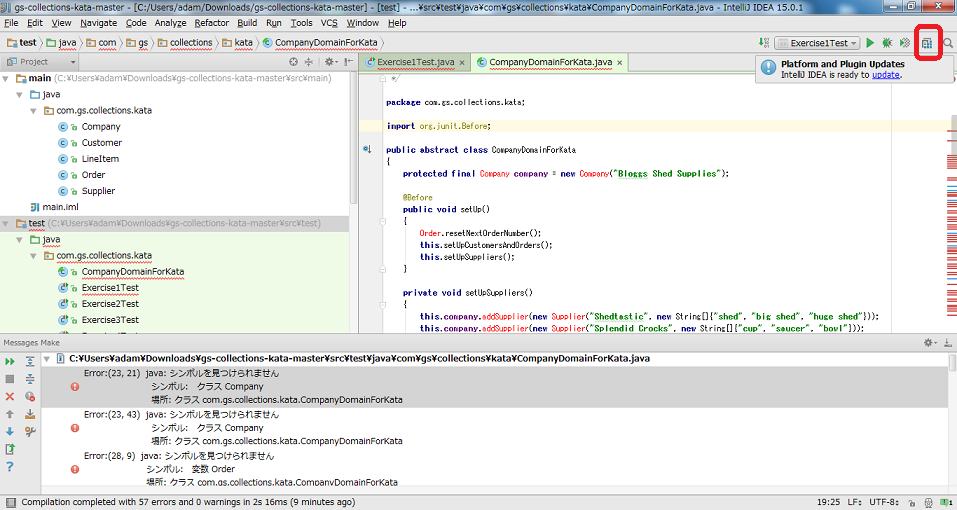Click the Messages panel vertical scrollbar

(952, 364)
